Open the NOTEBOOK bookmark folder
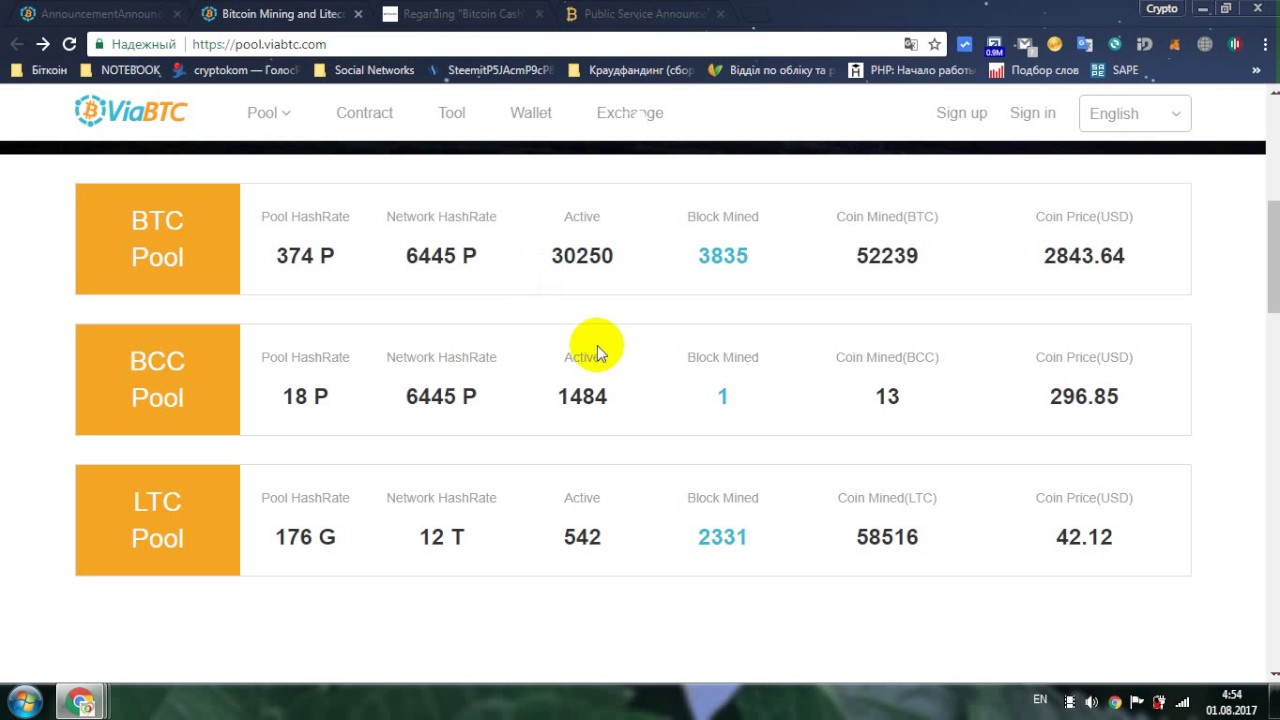The width and height of the screenshot is (1280, 720). [119, 70]
